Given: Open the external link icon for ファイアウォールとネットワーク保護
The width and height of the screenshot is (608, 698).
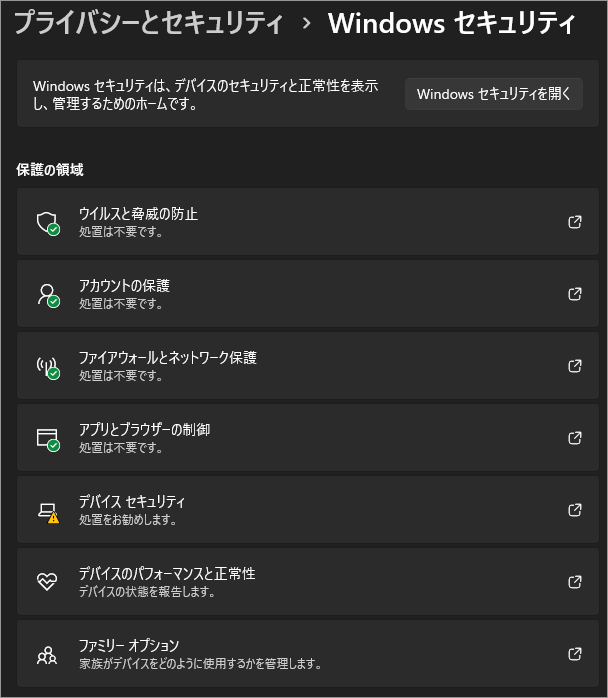Looking at the screenshot, I should pos(575,366).
